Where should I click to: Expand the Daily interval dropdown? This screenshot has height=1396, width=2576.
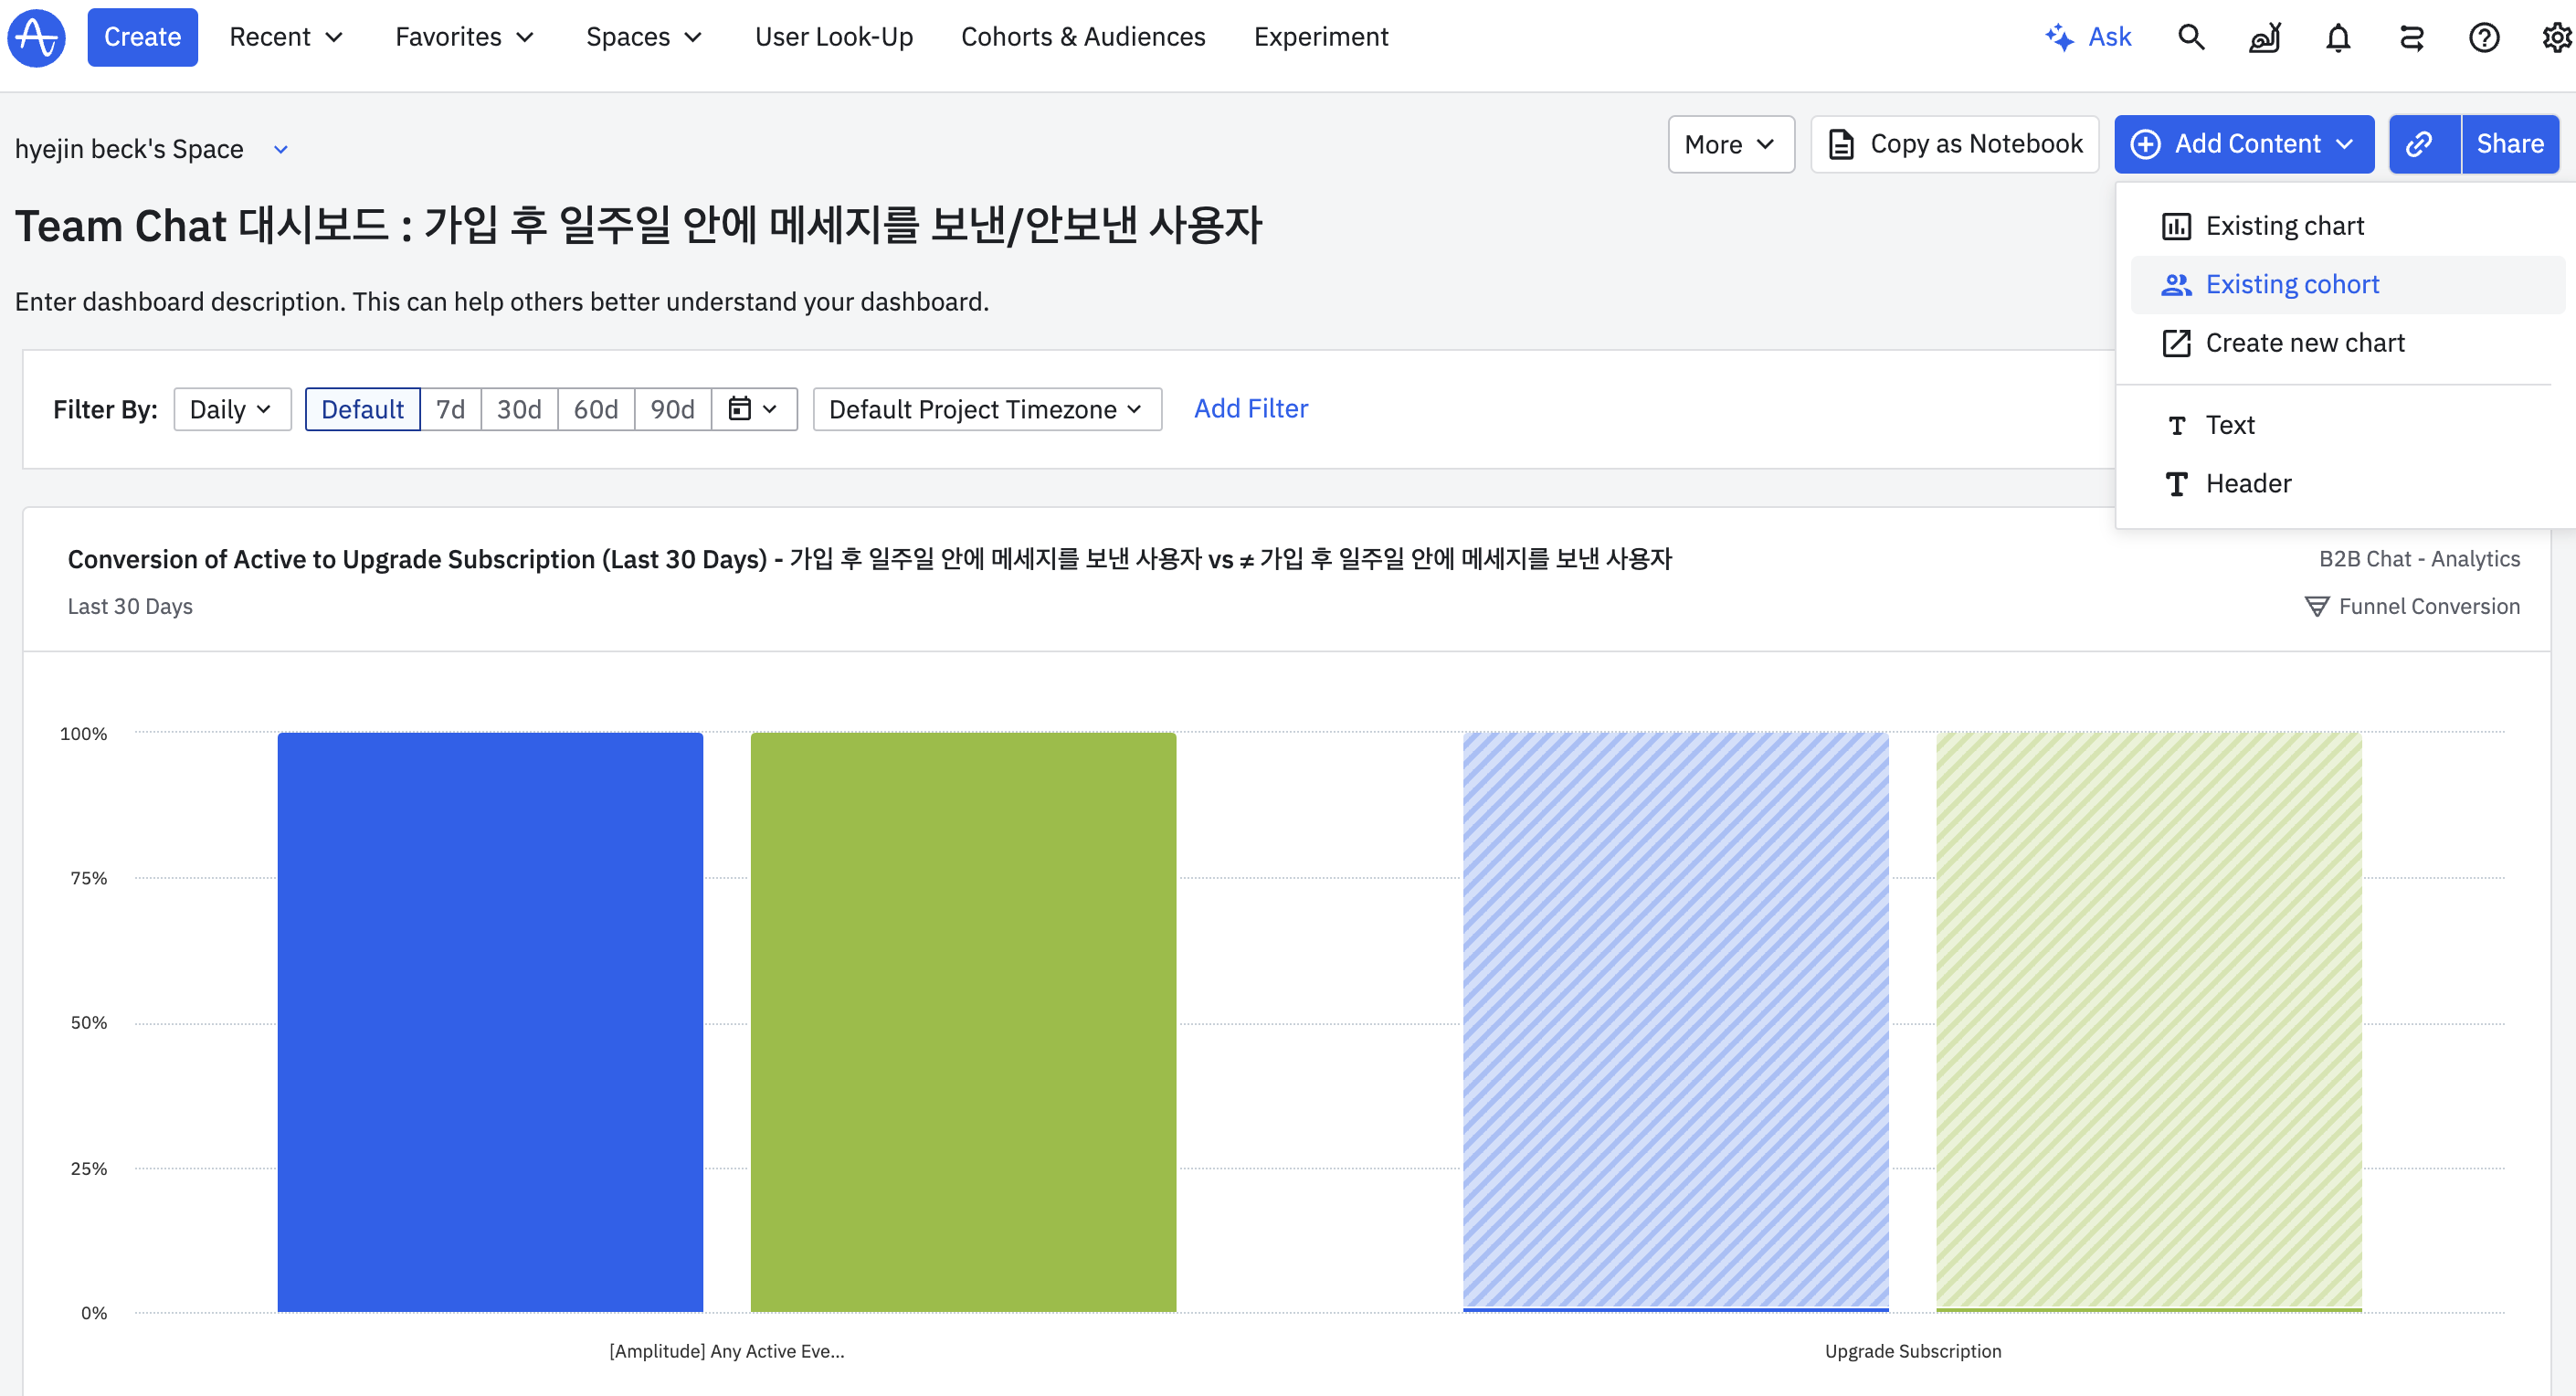[x=231, y=409]
